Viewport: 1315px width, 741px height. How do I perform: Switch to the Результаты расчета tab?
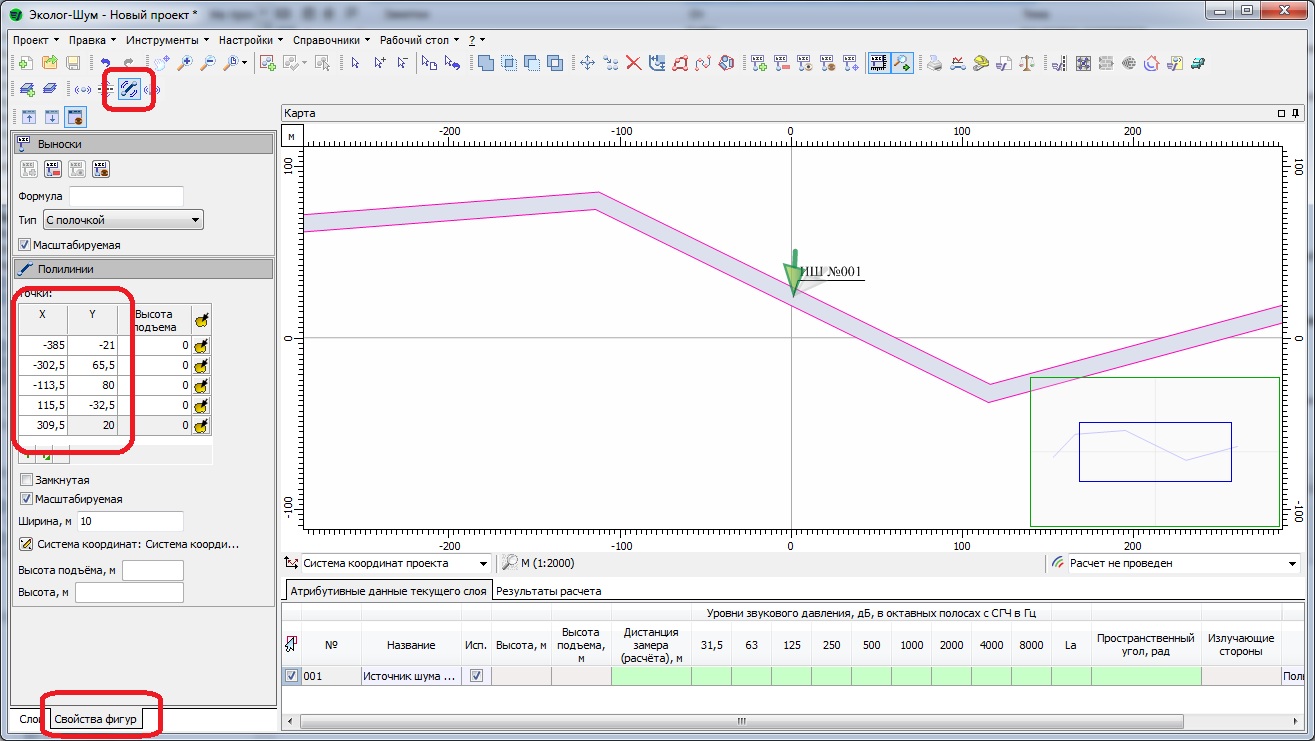pos(548,591)
